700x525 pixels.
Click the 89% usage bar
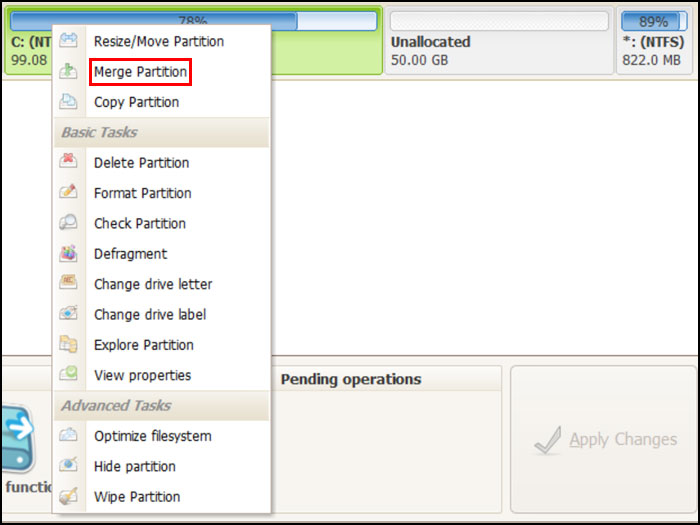pos(654,21)
